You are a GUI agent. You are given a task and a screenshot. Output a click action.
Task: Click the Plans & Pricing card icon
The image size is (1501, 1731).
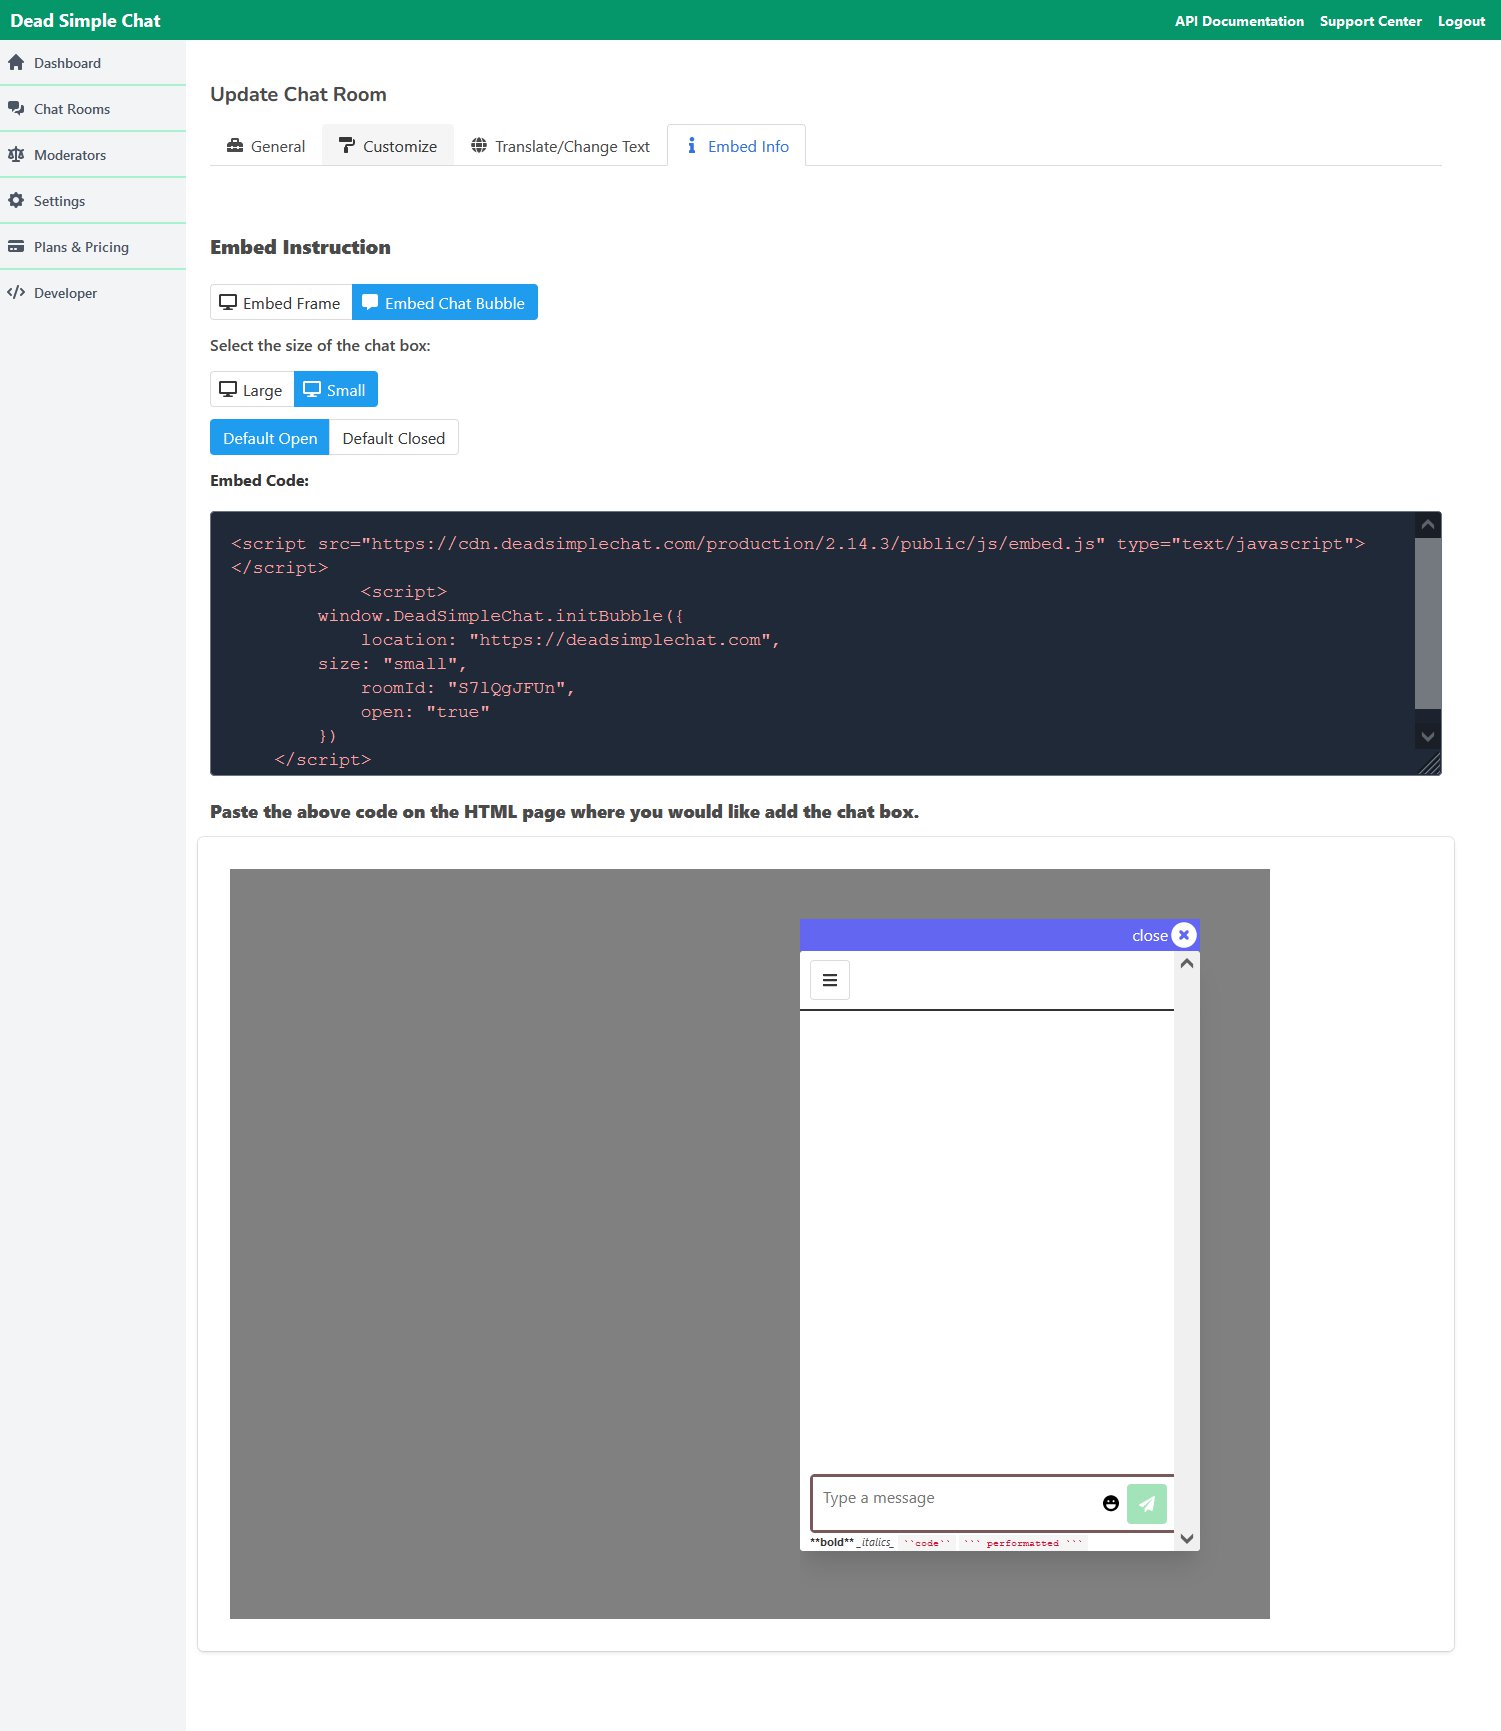coord(16,247)
